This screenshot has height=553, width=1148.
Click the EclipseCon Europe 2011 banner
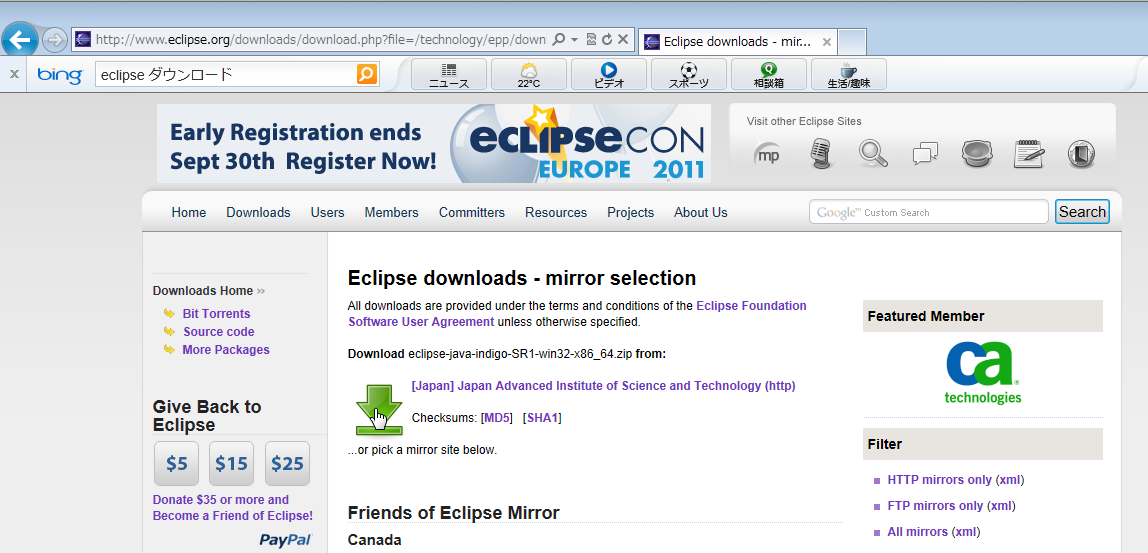[433, 144]
